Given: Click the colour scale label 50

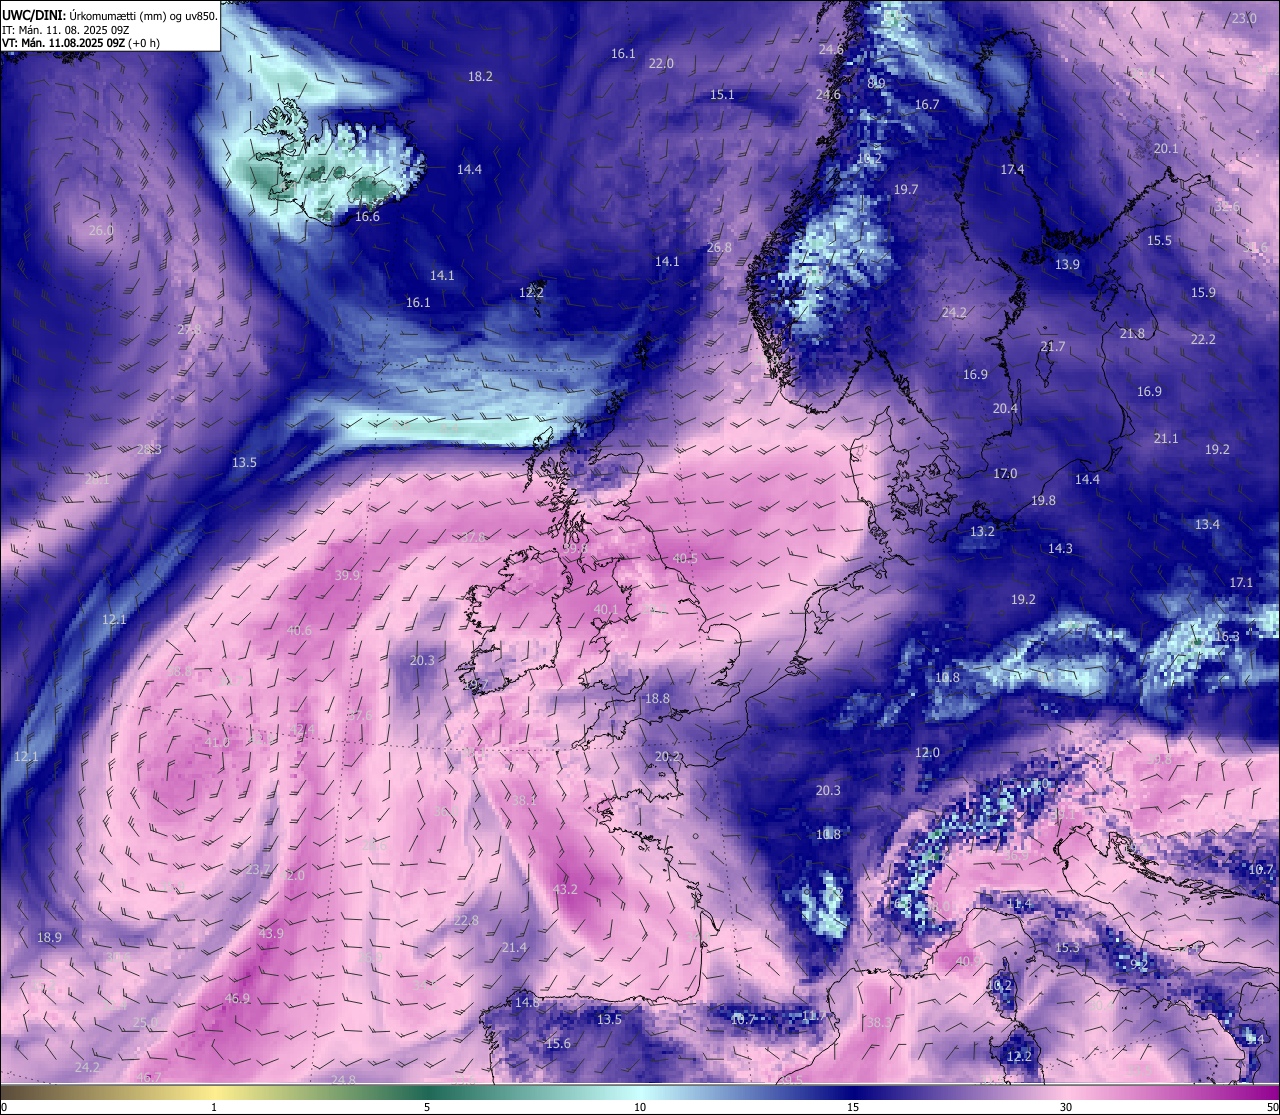Looking at the screenshot, I should 1271,1107.
